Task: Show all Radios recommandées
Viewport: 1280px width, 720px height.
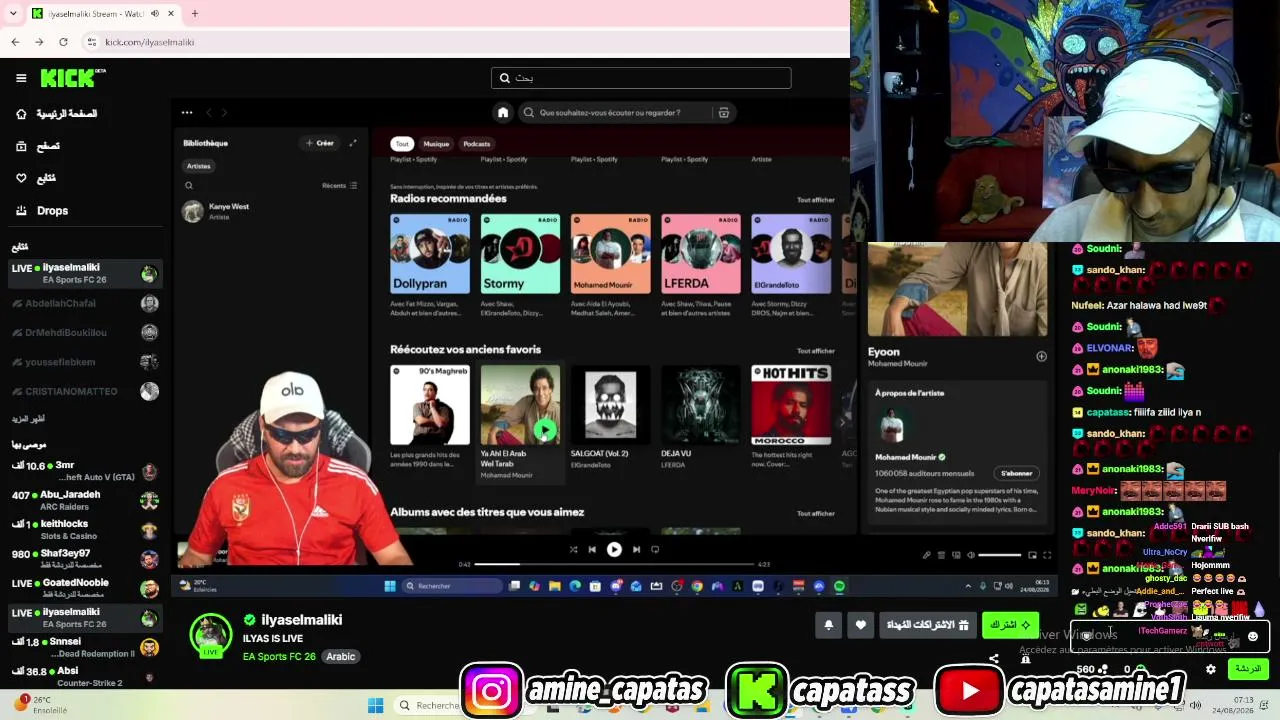Action: [x=815, y=200]
